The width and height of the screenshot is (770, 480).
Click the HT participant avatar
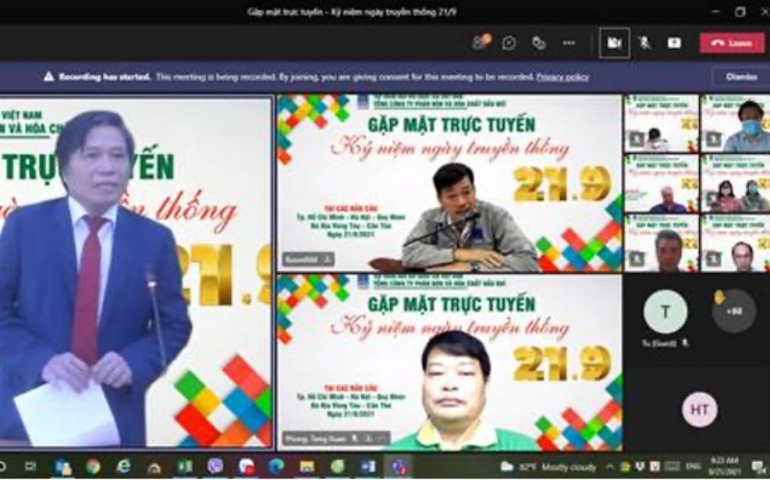[699, 409]
